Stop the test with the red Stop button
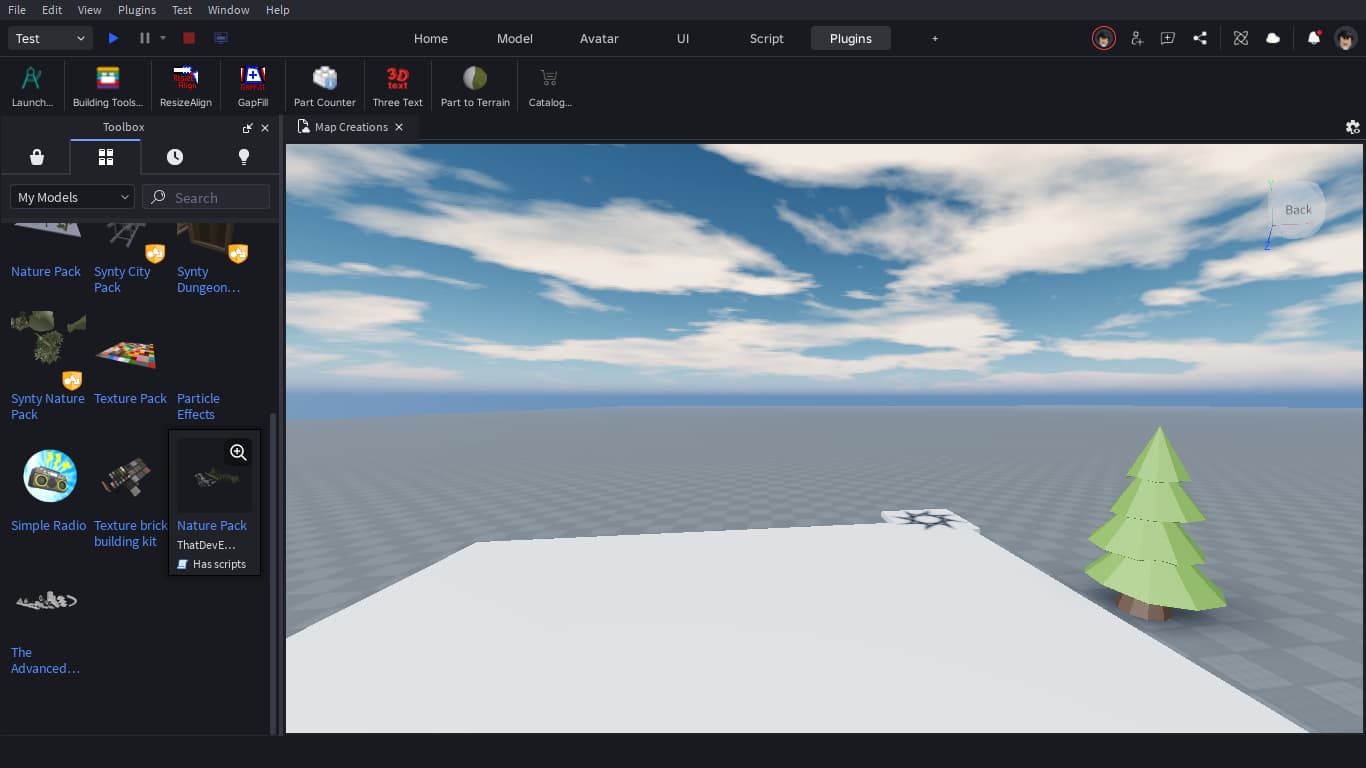The height and width of the screenshot is (768, 1366). pyautogui.click(x=189, y=38)
